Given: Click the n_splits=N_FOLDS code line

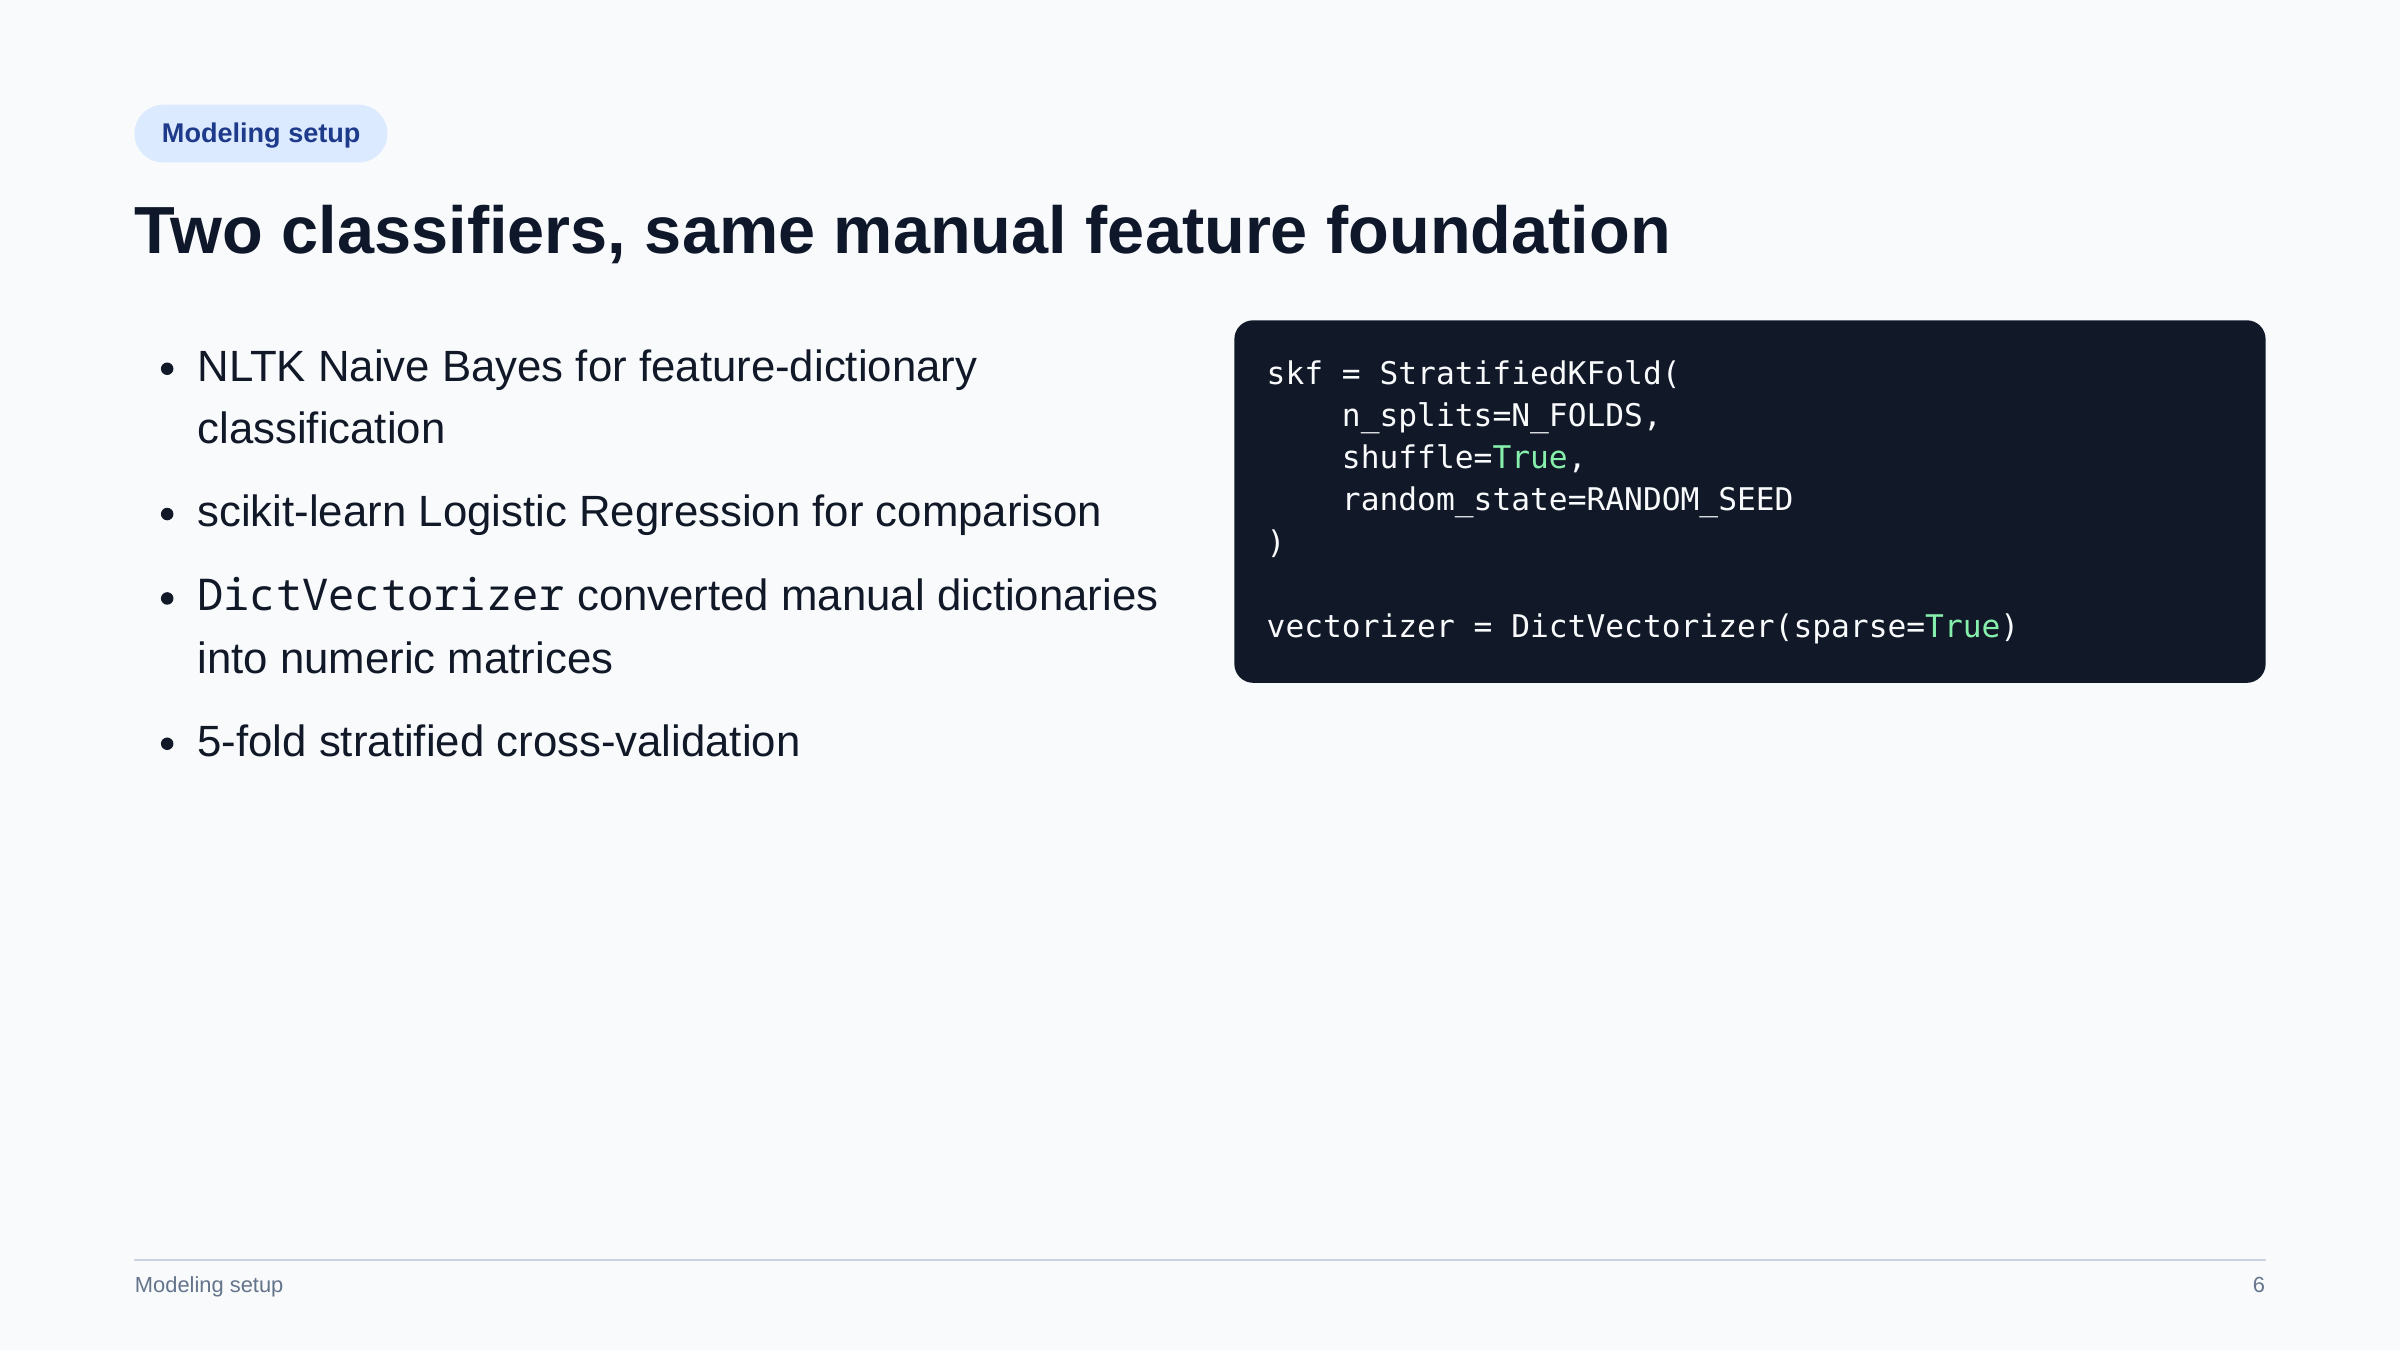Looking at the screenshot, I should (x=1500, y=415).
